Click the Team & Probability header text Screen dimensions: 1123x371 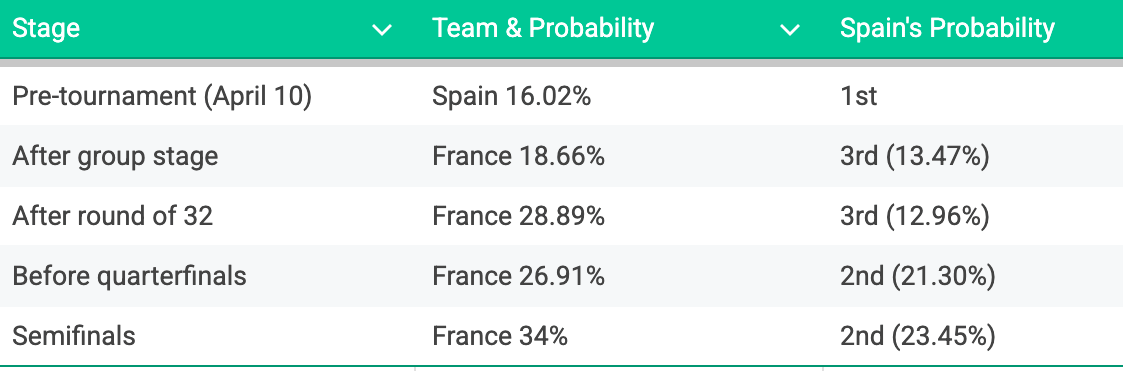543,29
